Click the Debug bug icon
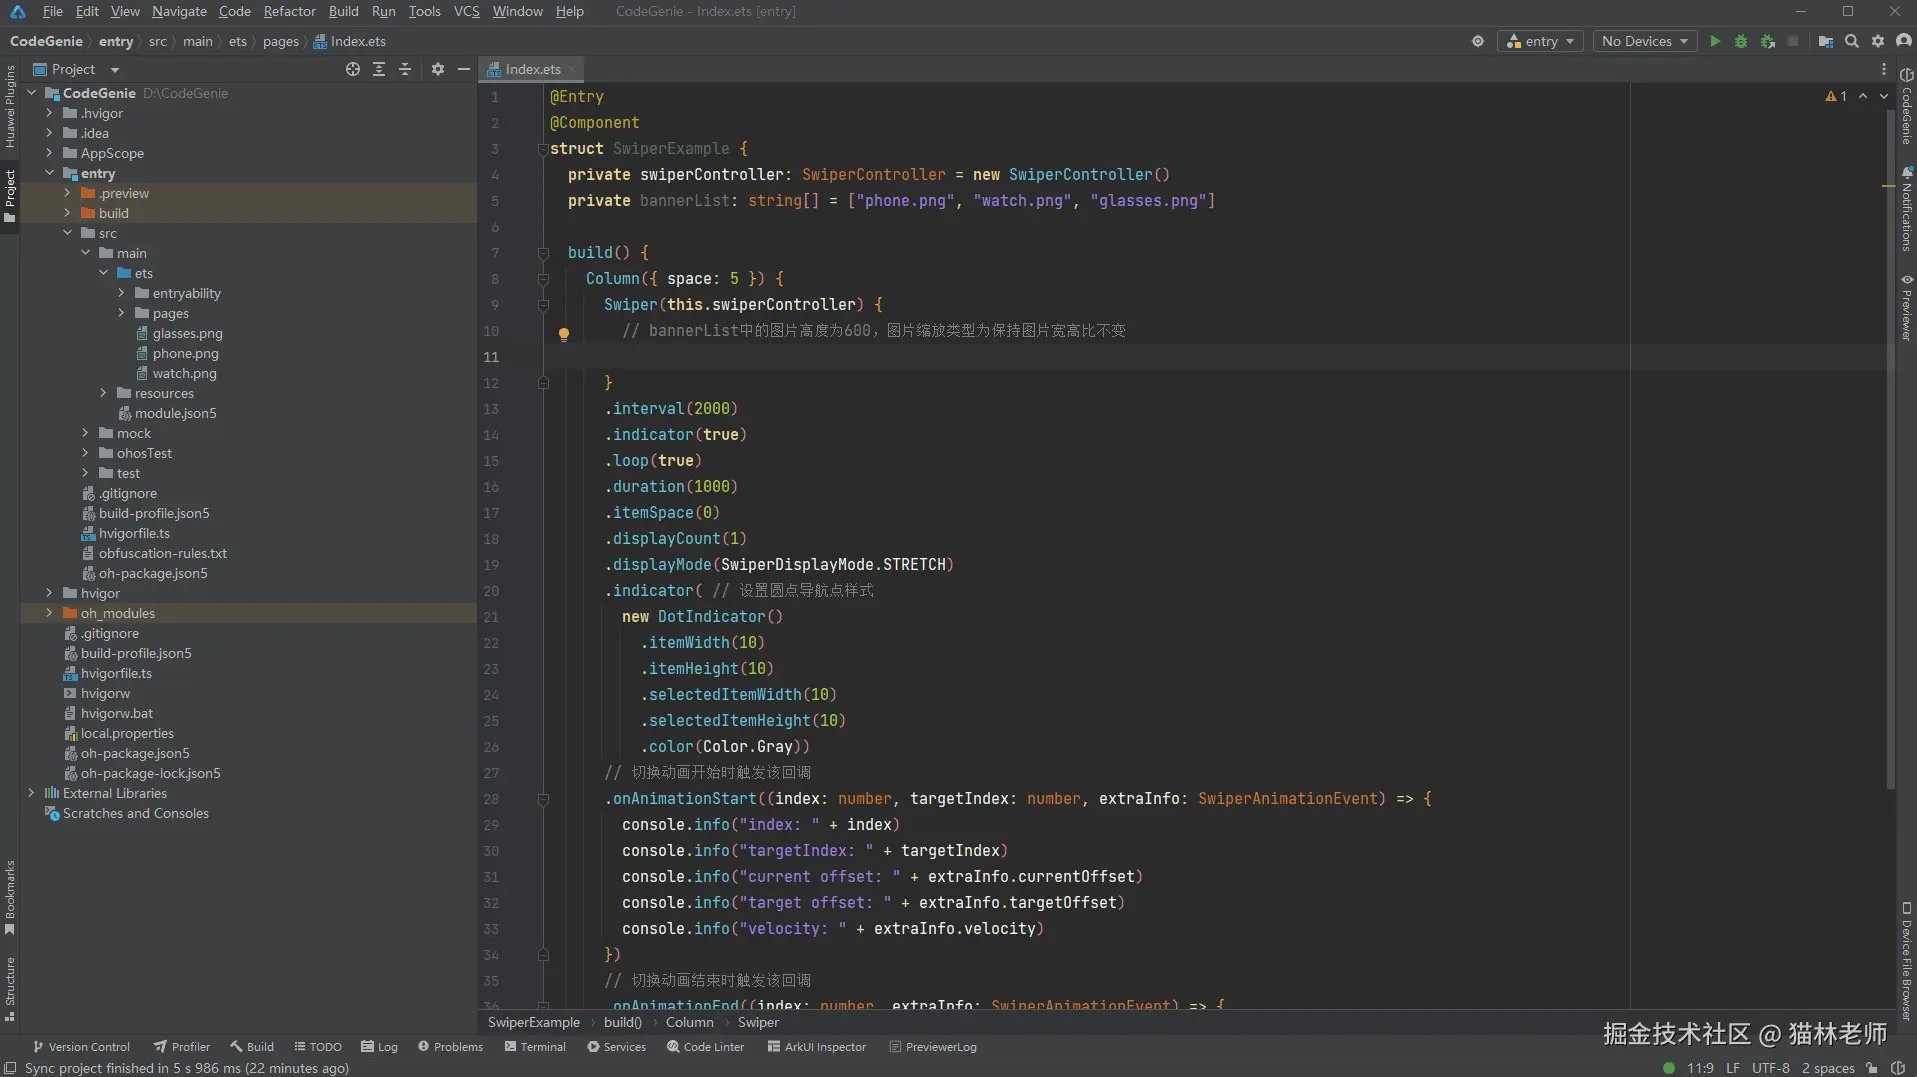Screen dimensions: 1917x1077 click(1741, 41)
